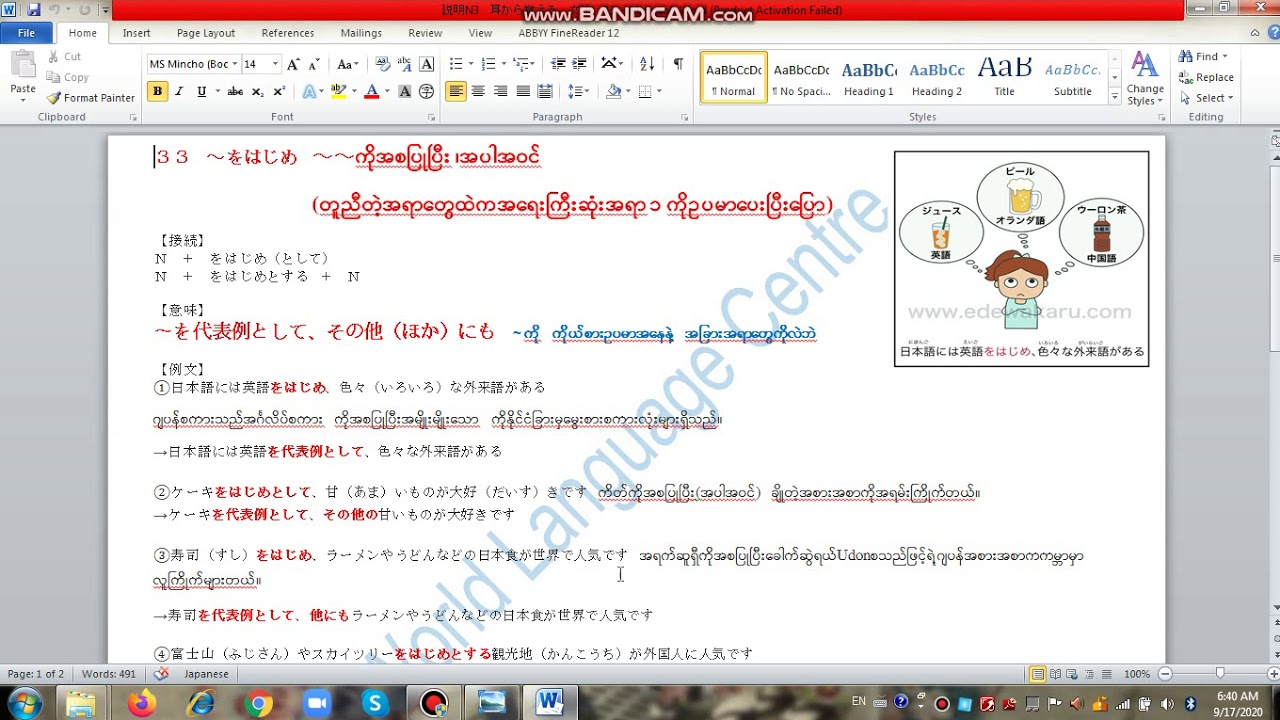Toggle Bold formatting off

[x=157, y=91]
